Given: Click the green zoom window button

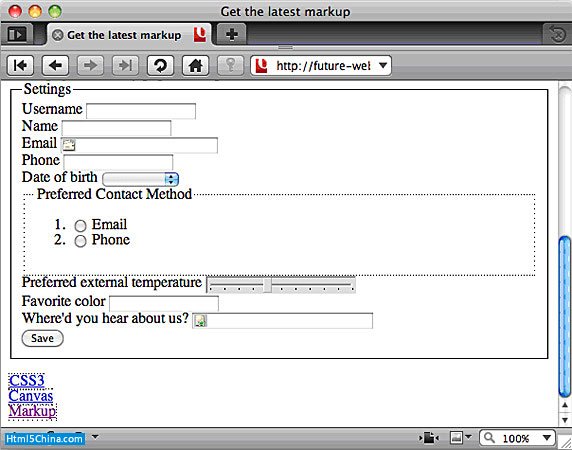Looking at the screenshot, I should point(55,11).
